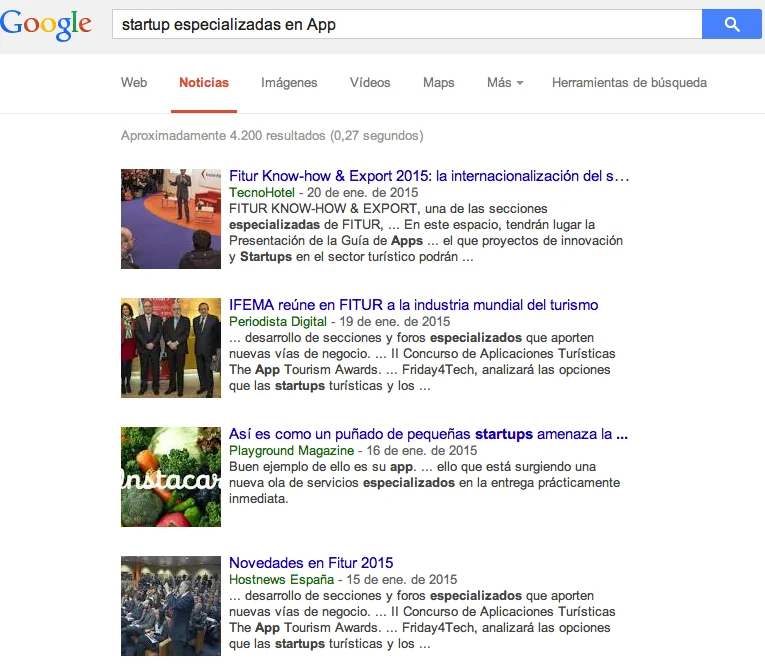Click the date '16 de ene. de 2015'
765x669 pixels.
click(422, 450)
